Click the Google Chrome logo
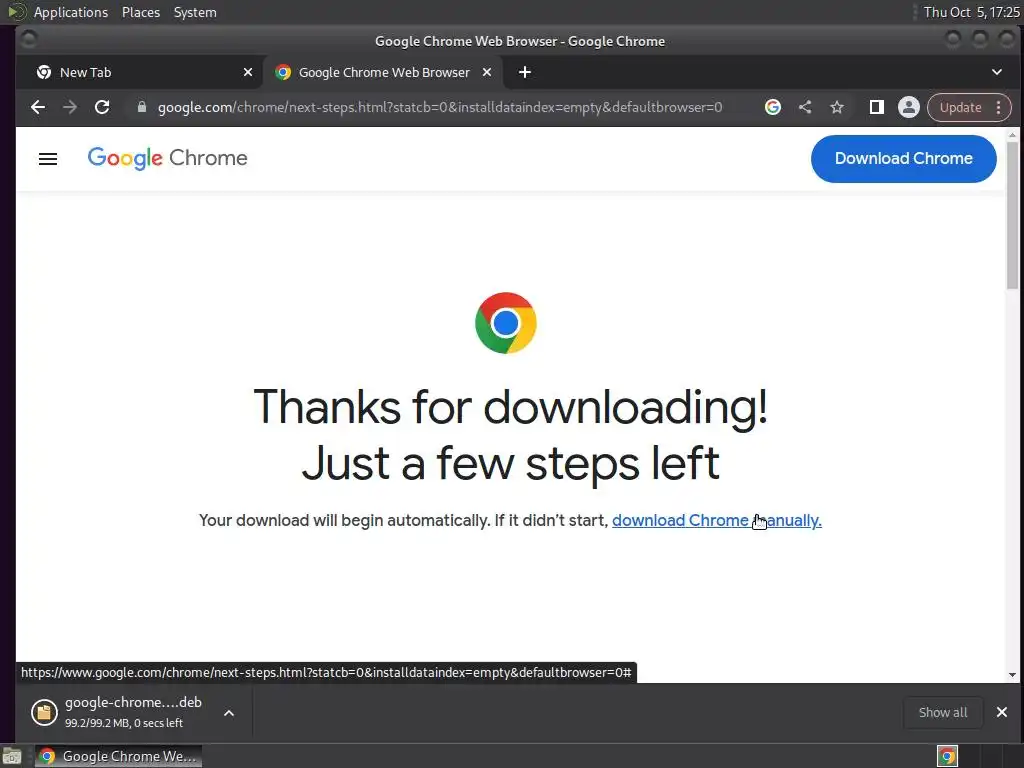This screenshot has height=768, width=1024. (167, 158)
